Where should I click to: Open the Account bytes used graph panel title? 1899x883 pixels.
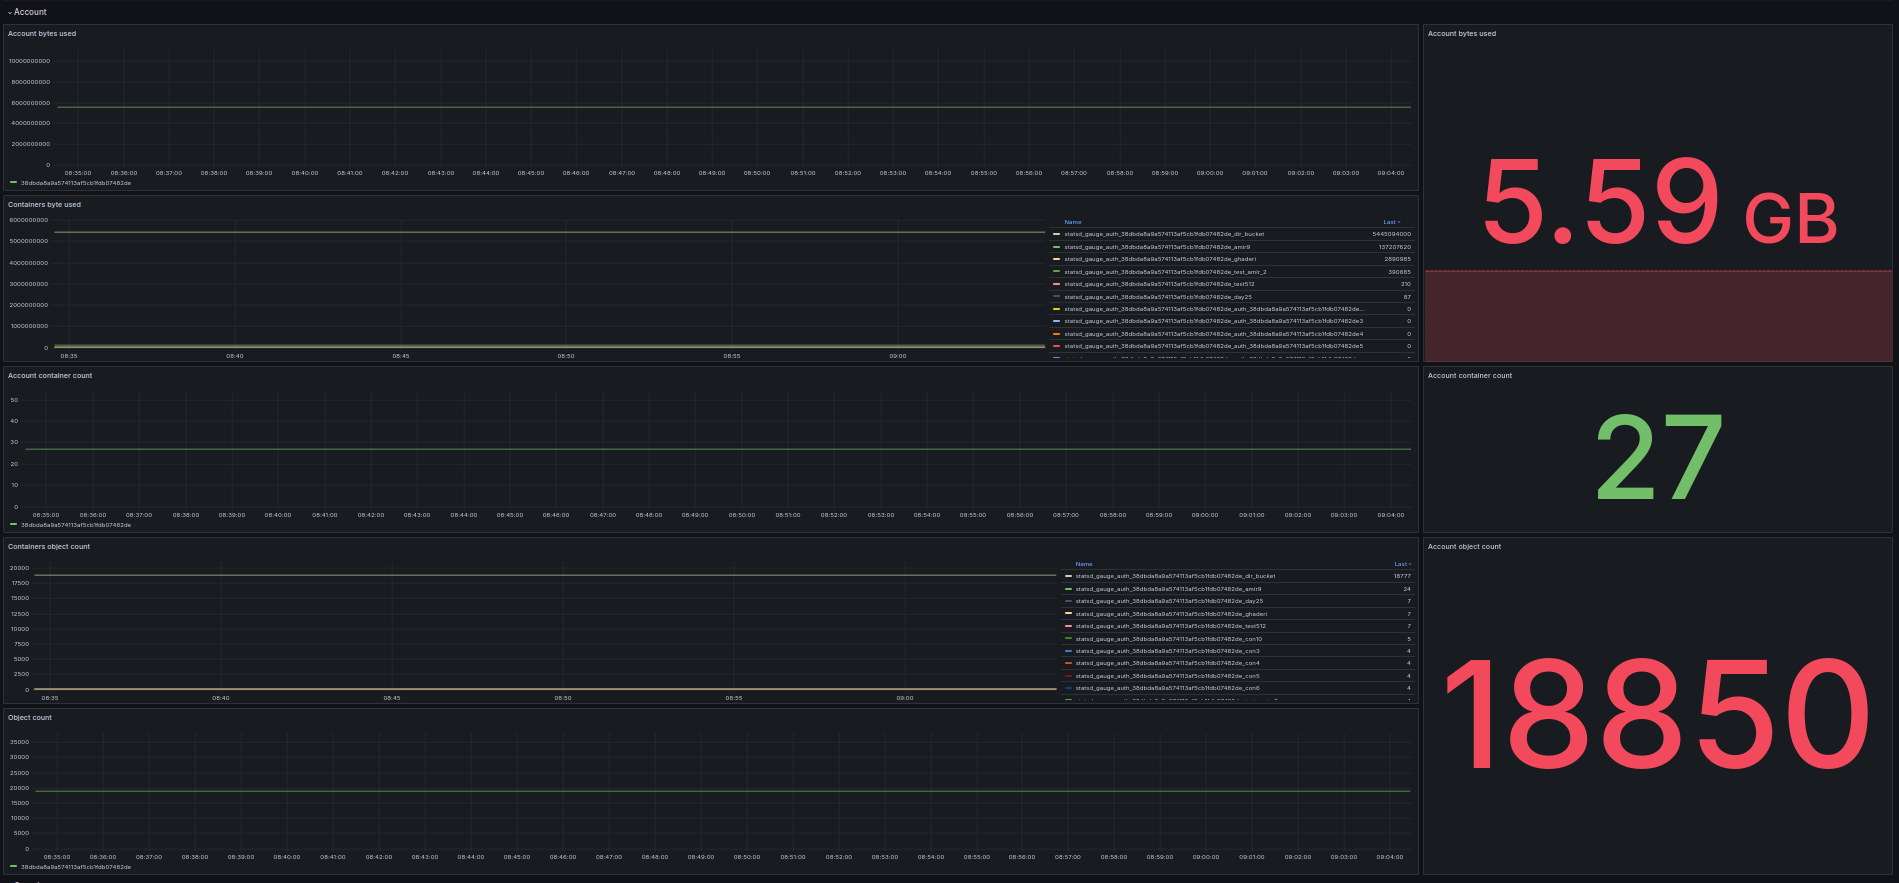point(42,34)
